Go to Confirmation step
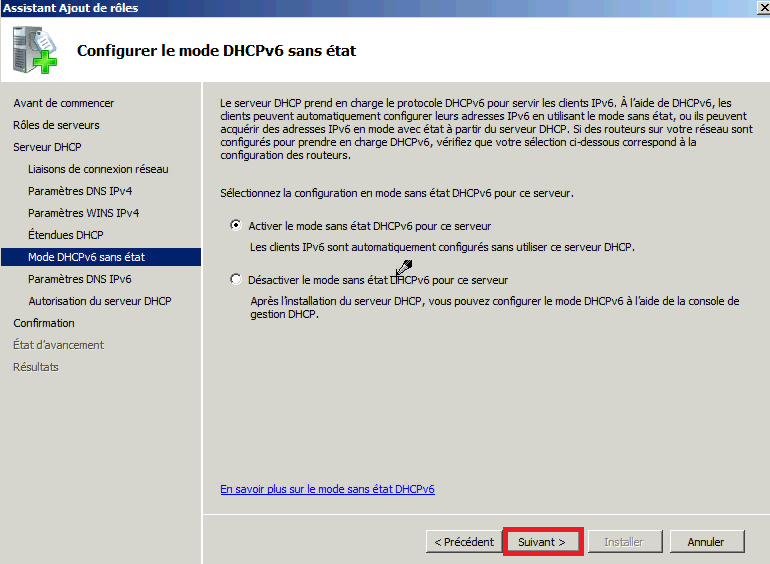This screenshot has width=770, height=564. [44, 323]
